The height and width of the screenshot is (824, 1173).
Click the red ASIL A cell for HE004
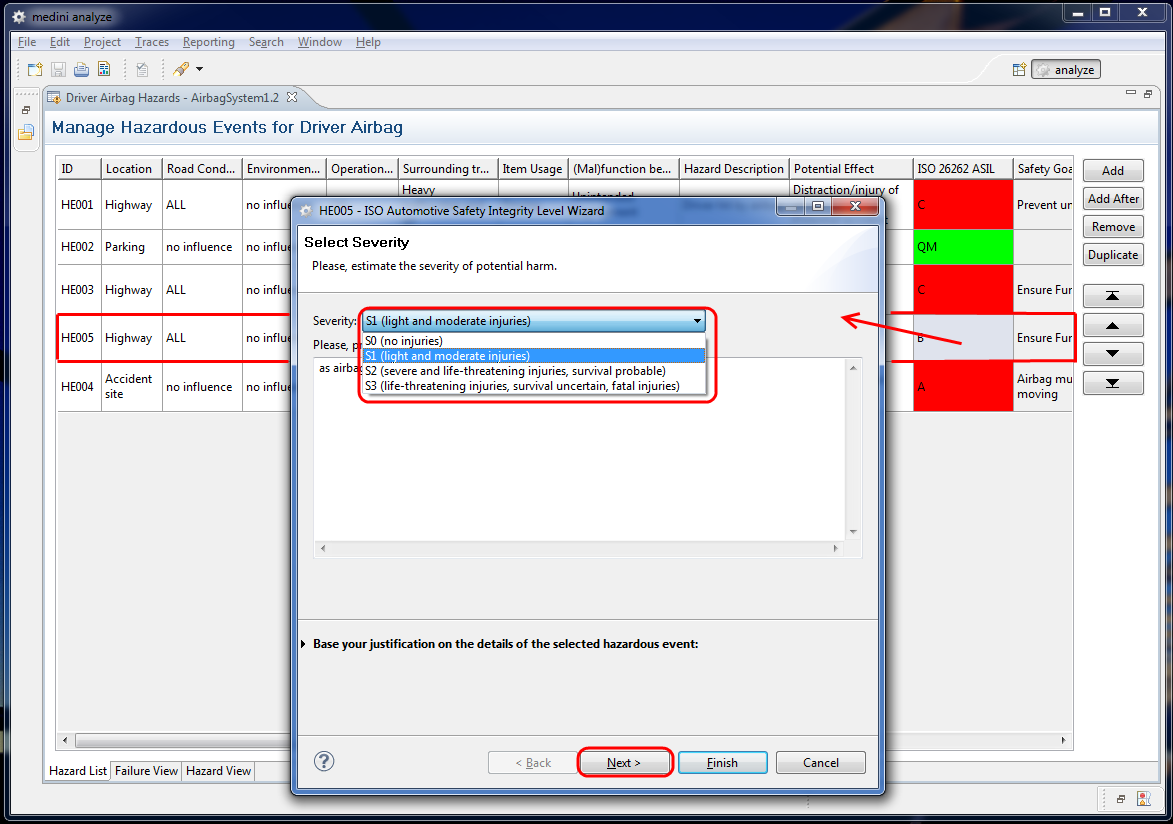pos(963,387)
